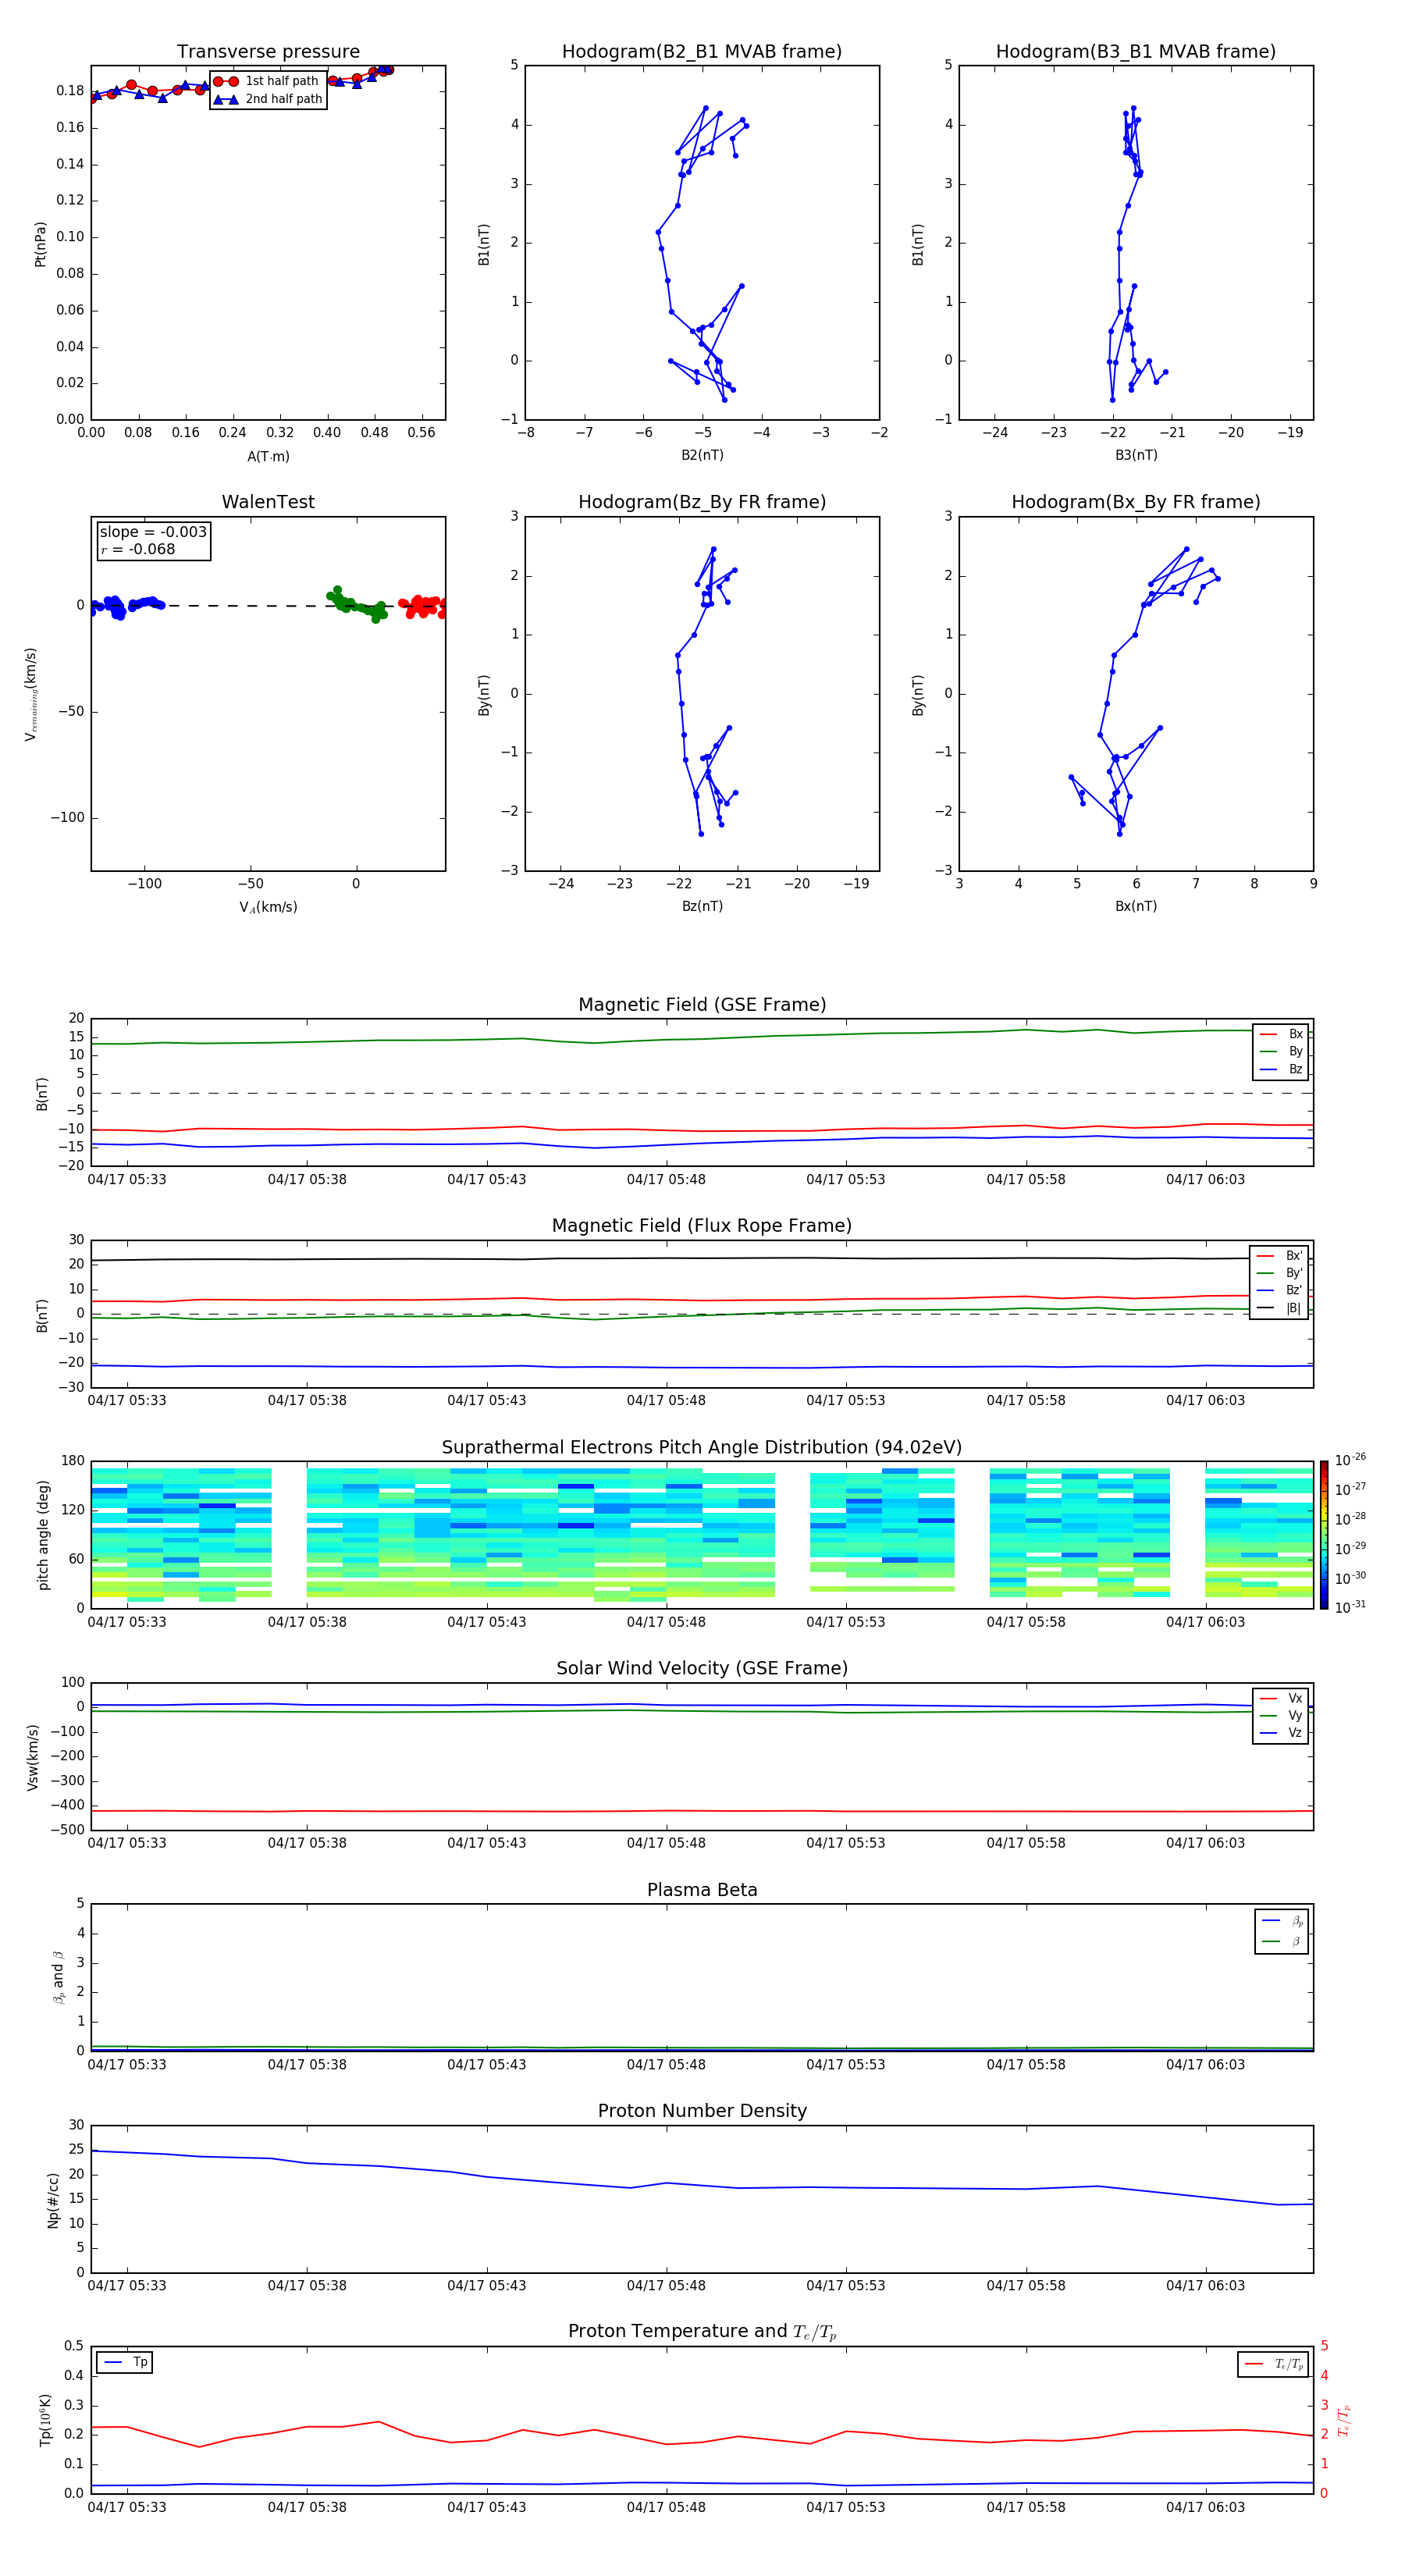
Task: Click 'Magnetic Field (Flux Rope Frame)' title
Action: tap(702, 1226)
